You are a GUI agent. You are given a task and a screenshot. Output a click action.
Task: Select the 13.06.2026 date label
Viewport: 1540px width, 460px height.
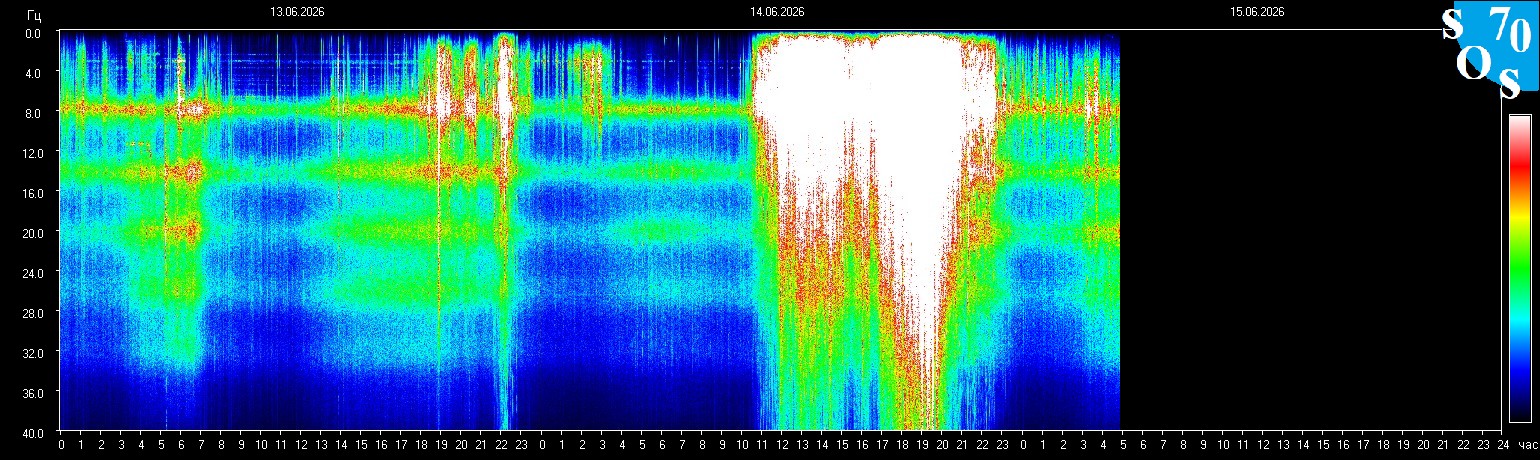tap(297, 12)
